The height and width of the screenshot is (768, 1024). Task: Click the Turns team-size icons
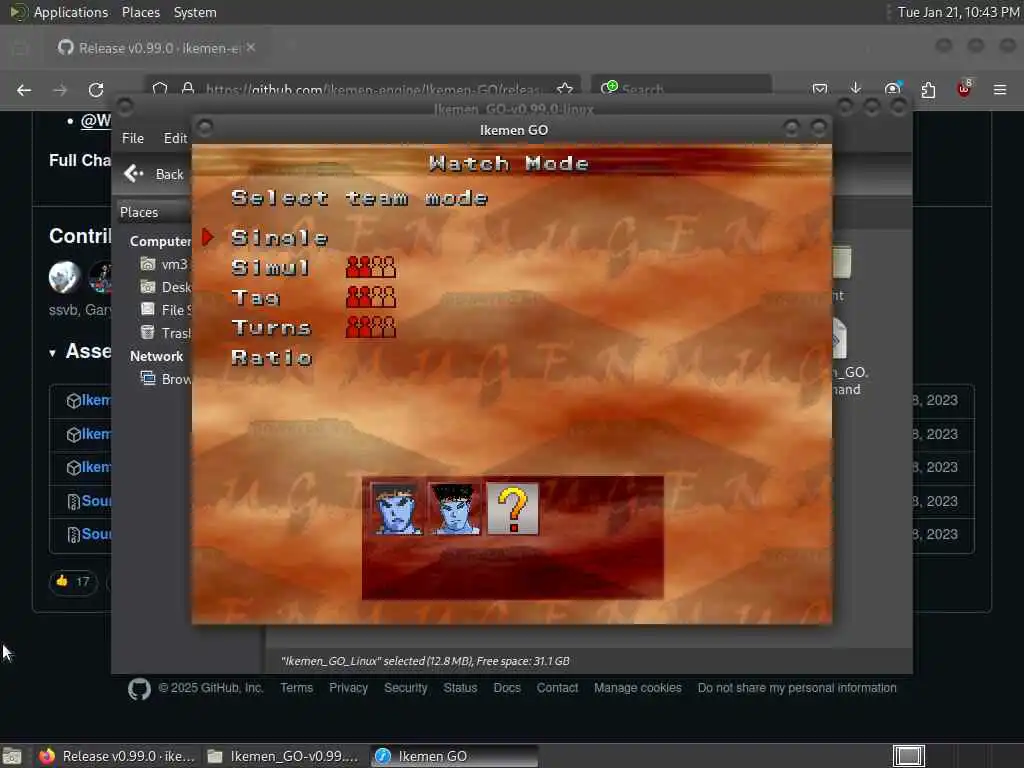pos(371,327)
